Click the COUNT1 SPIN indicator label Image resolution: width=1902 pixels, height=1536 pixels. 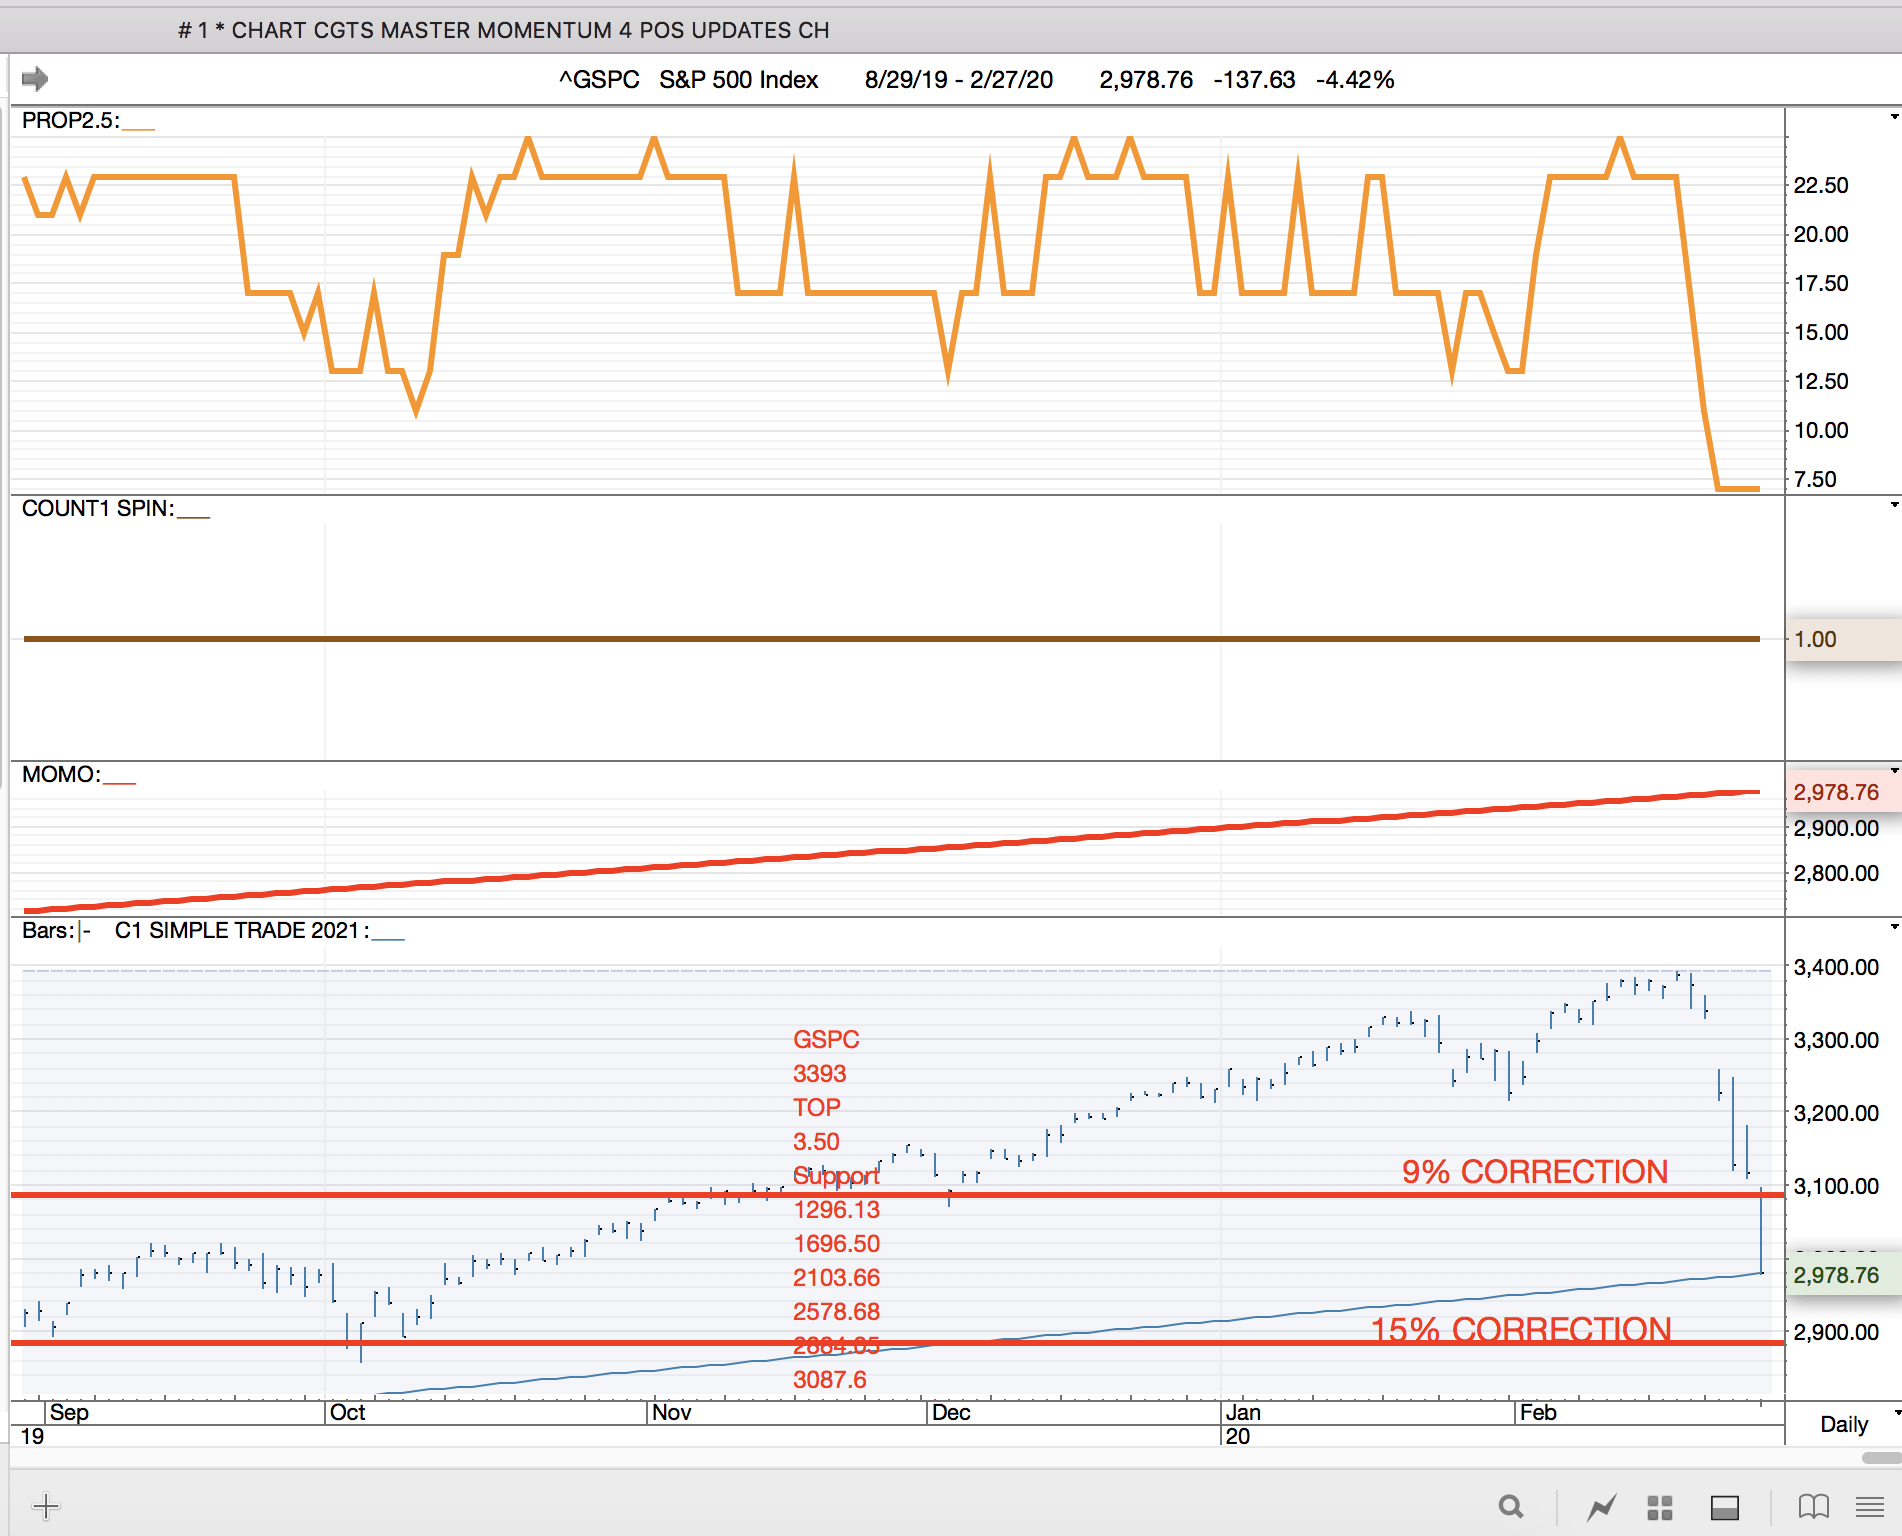(x=98, y=508)
